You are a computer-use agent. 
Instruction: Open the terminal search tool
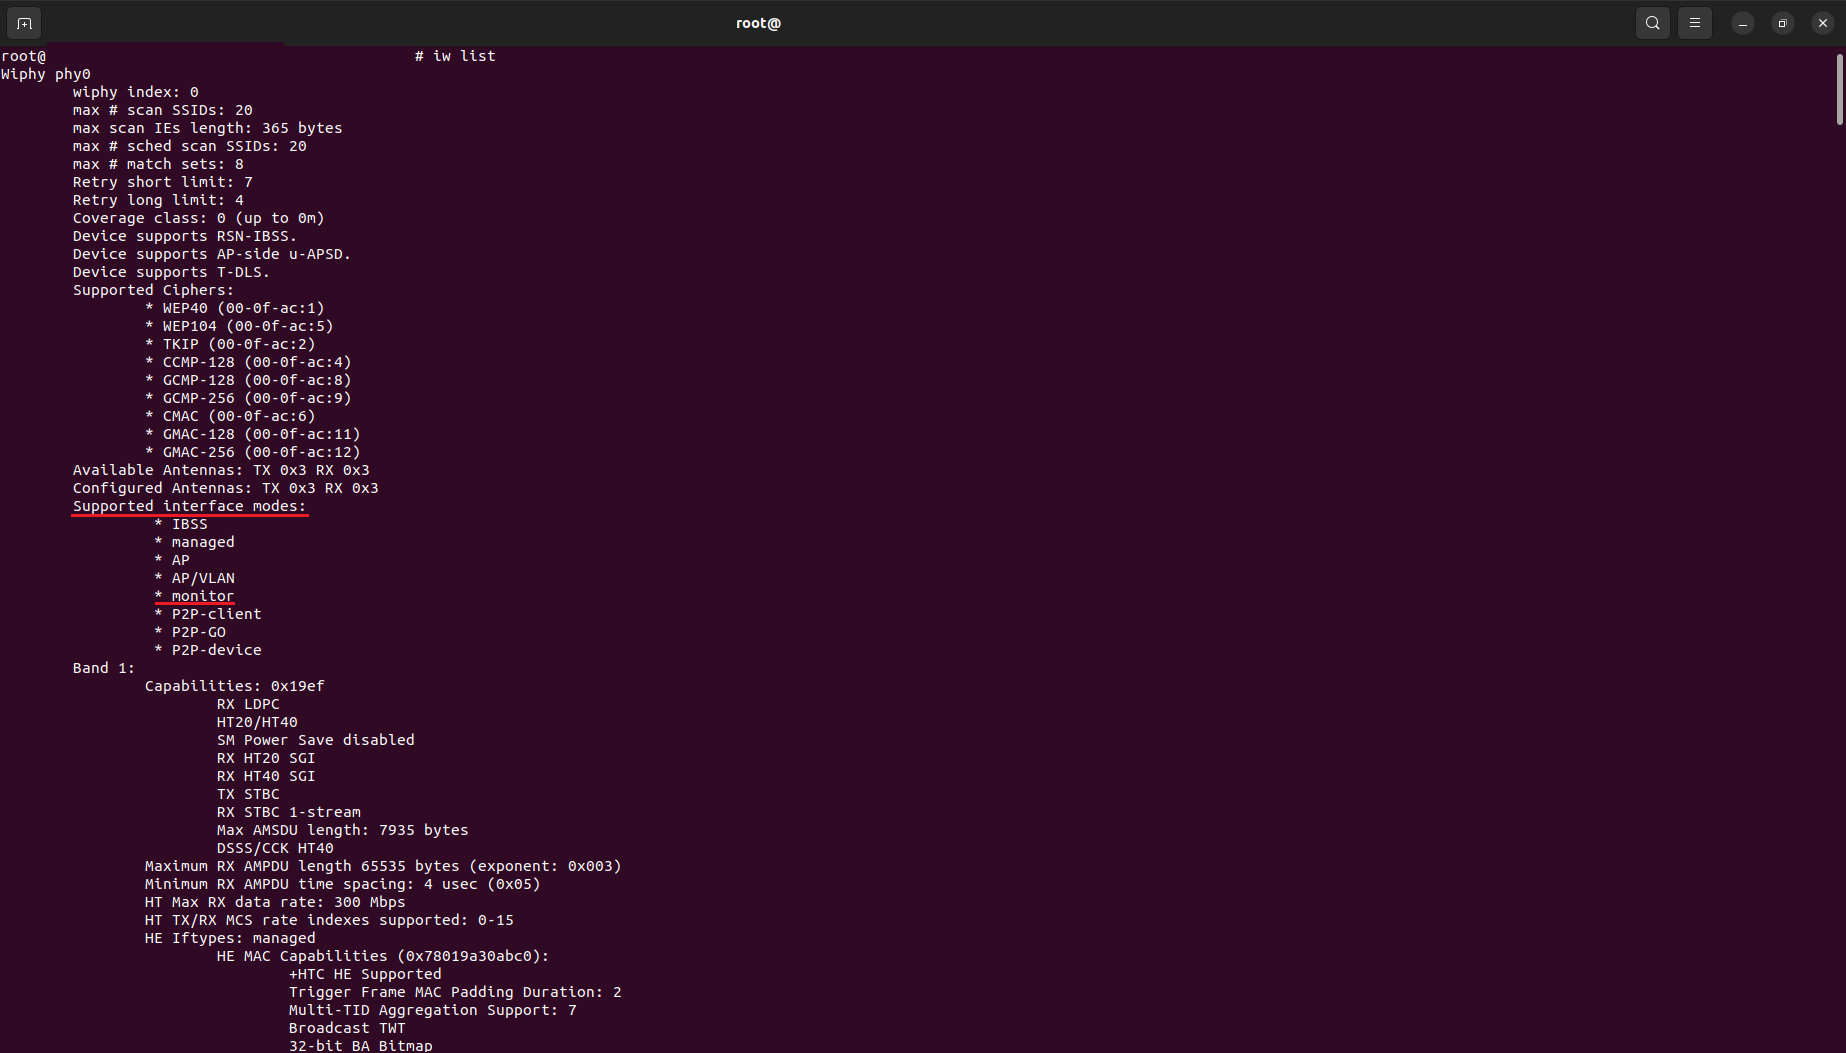pos(1653,23)
